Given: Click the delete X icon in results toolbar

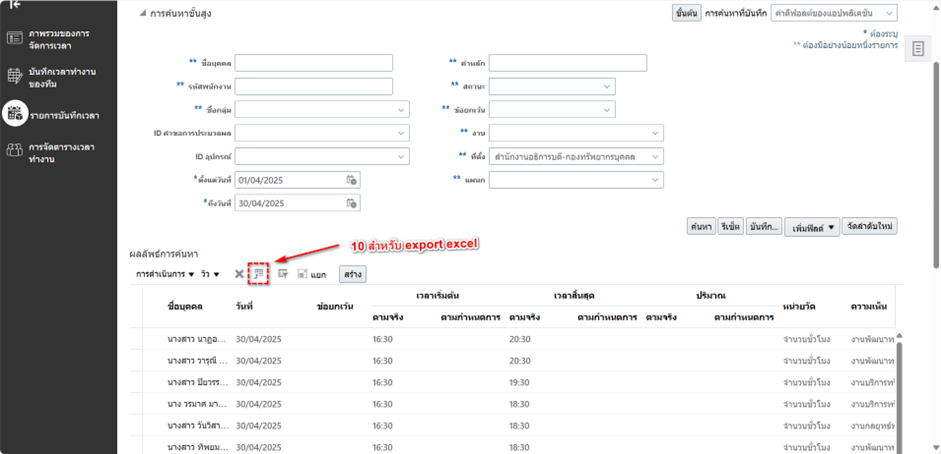Looking at the screenshot, I should coord(239,273).
